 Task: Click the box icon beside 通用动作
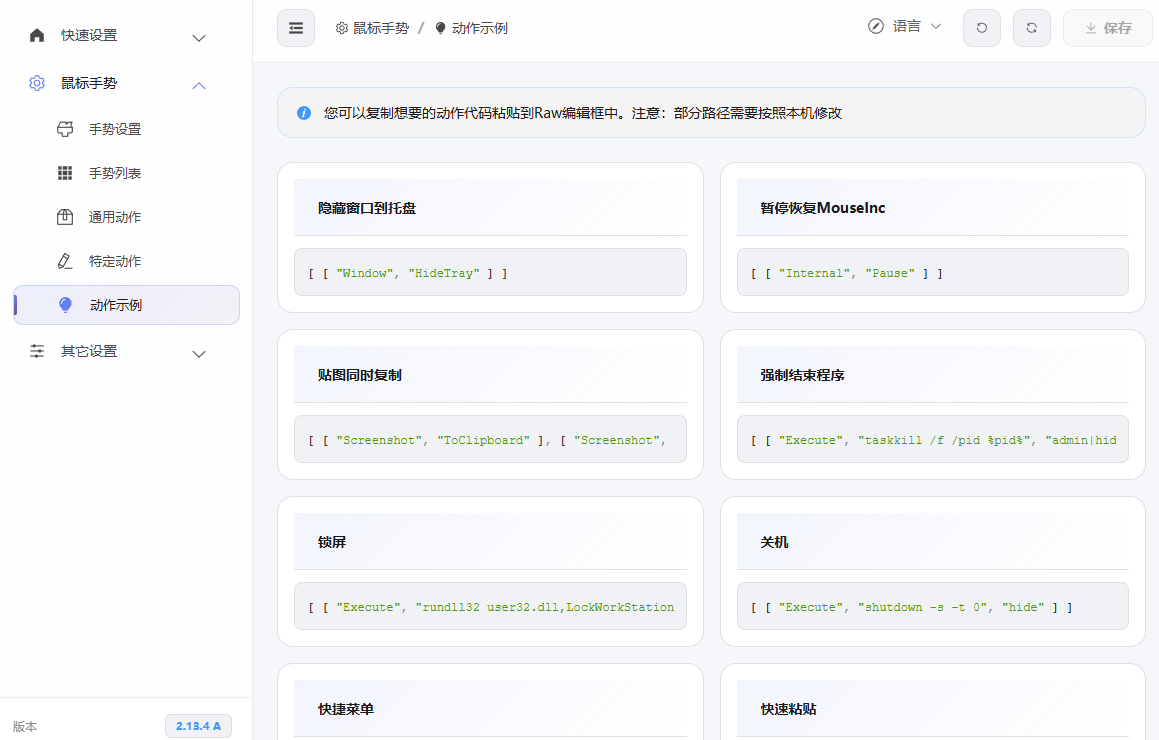[65, 217]
